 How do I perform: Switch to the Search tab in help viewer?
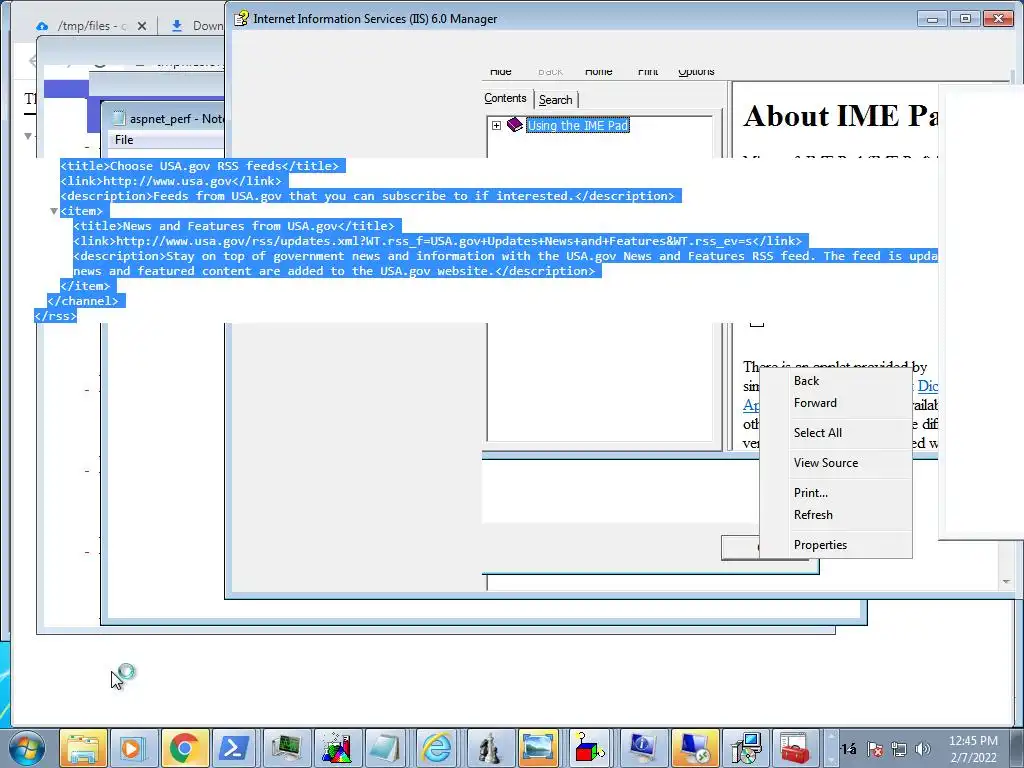click(x=556, y=100)
